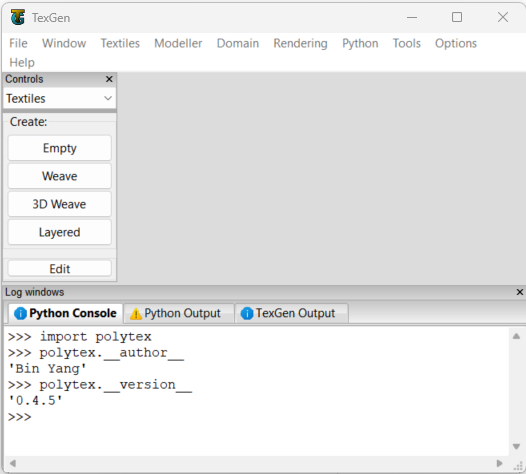Click the Python Output warning icon
This screenshot has width=526, height=474.
[136, 314]
